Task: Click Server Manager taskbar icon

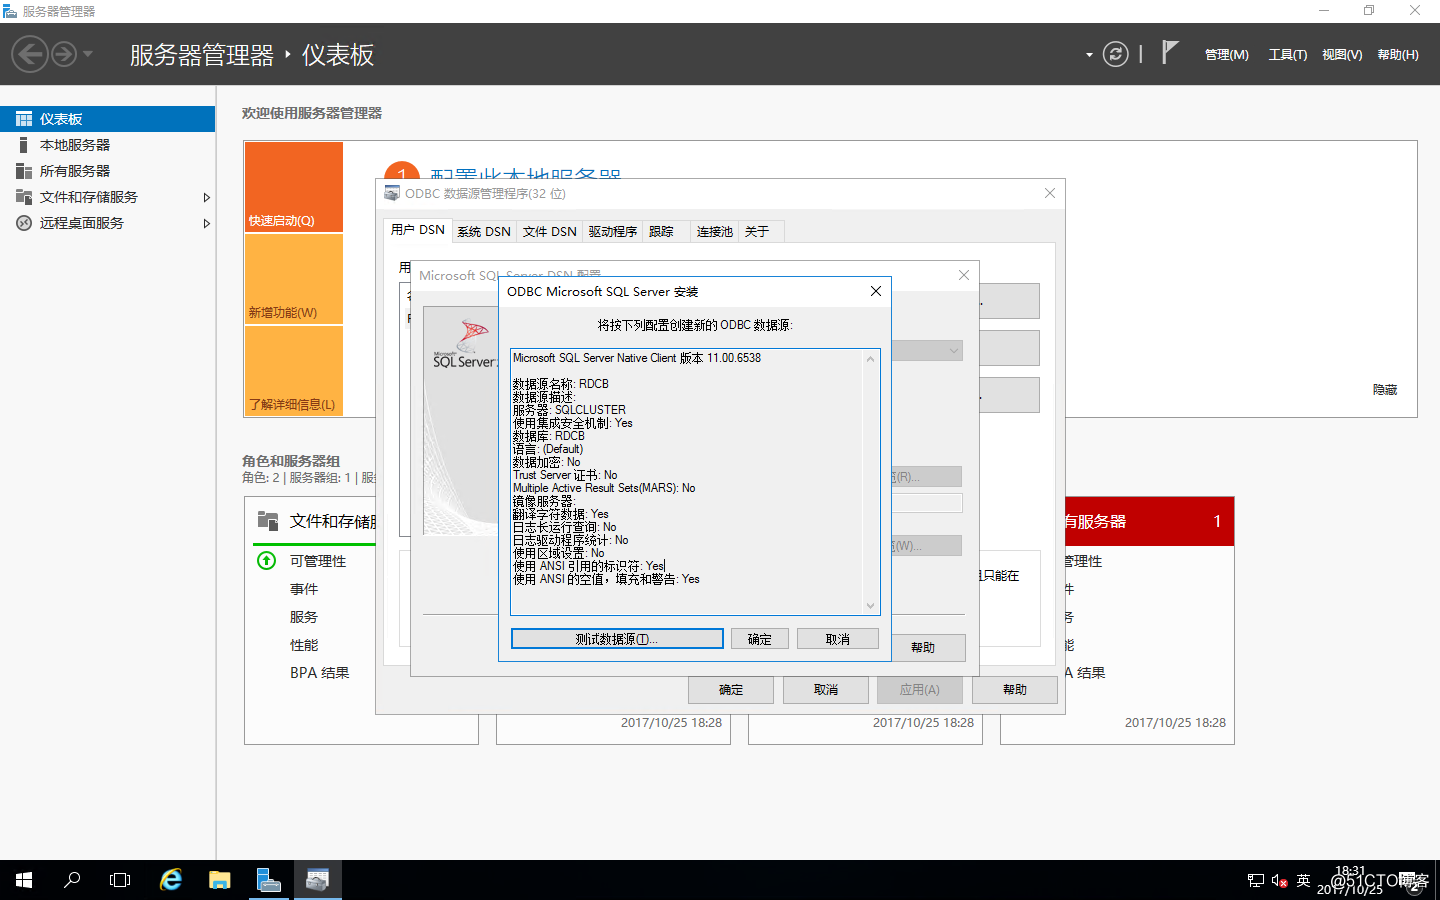Action: [268, 880]
